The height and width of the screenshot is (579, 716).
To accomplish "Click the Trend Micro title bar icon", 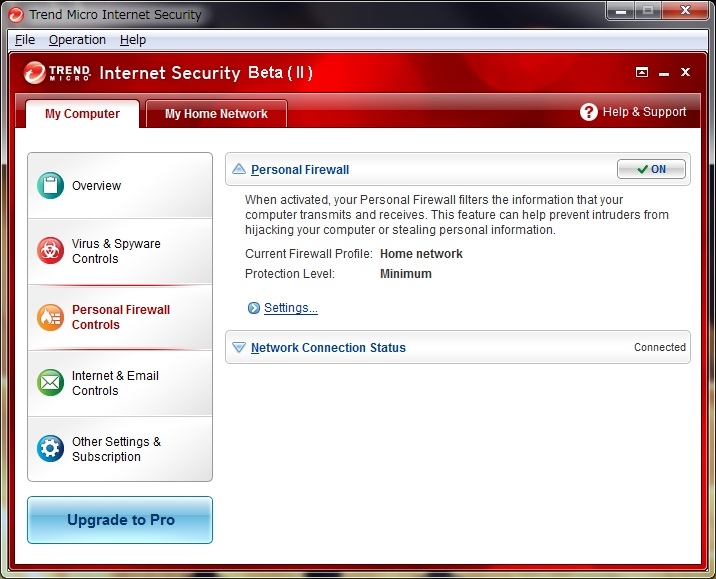I will [16, 15].
